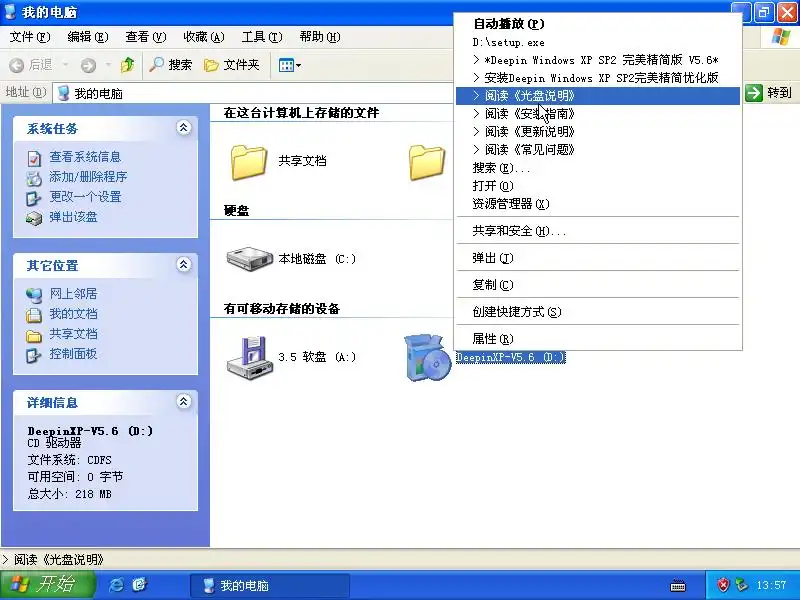Launch Internet Explorer from quick launch
Image resolution: width=800 pixels, height=600 pixels.
[x=116, y=585]
